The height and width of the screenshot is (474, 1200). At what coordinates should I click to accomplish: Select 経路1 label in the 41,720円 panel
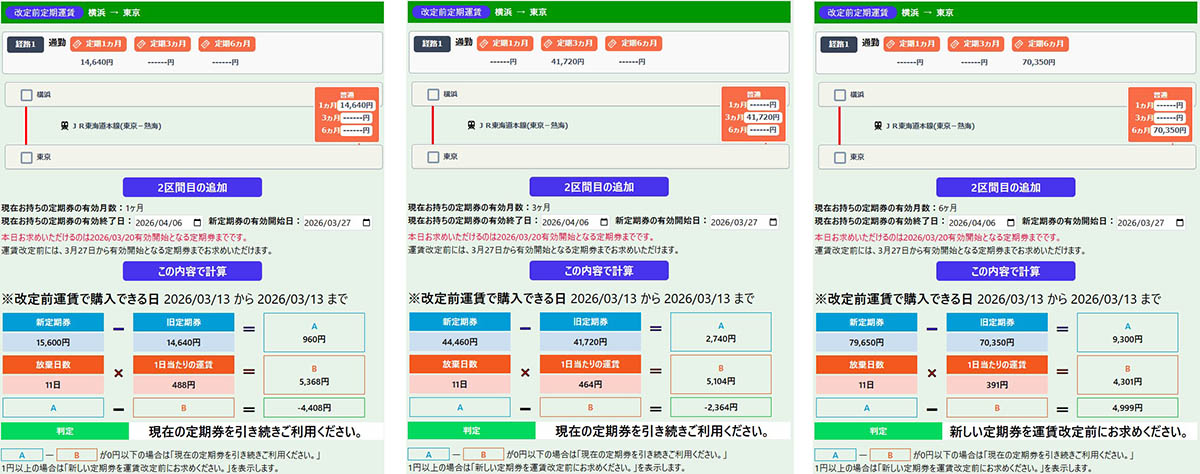pos(432,45)
